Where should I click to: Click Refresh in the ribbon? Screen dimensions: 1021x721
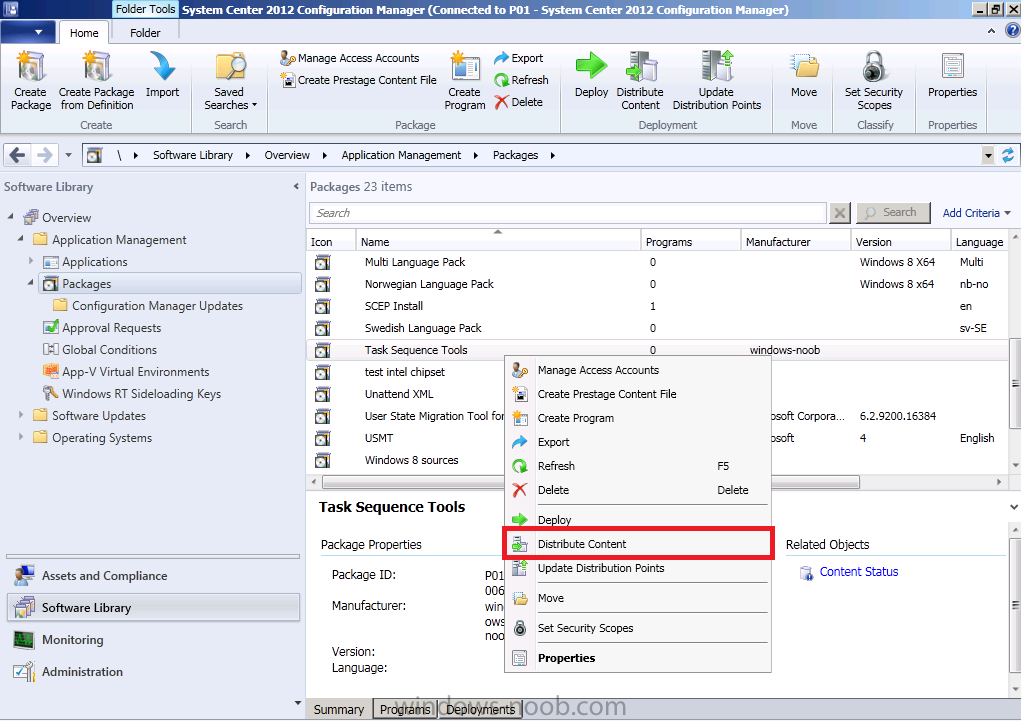(x=521, y=80)
